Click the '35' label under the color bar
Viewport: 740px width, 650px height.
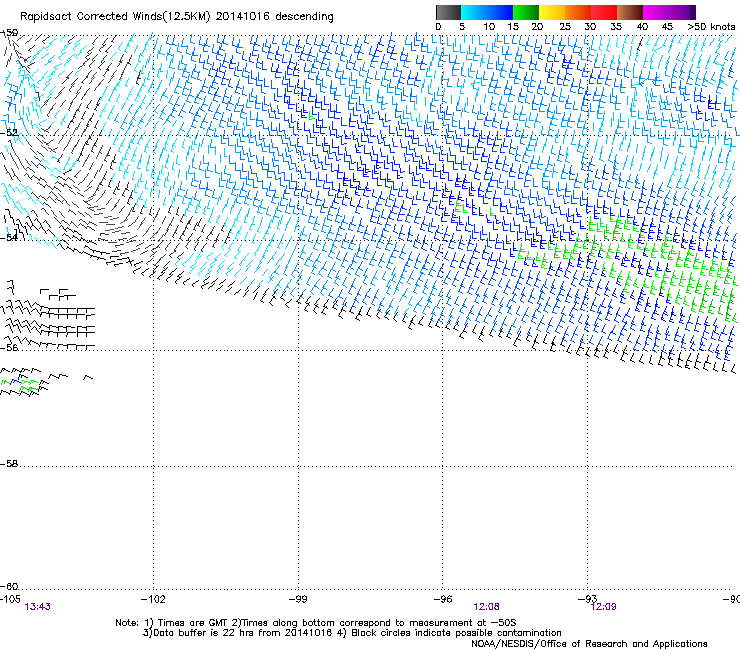616,27
